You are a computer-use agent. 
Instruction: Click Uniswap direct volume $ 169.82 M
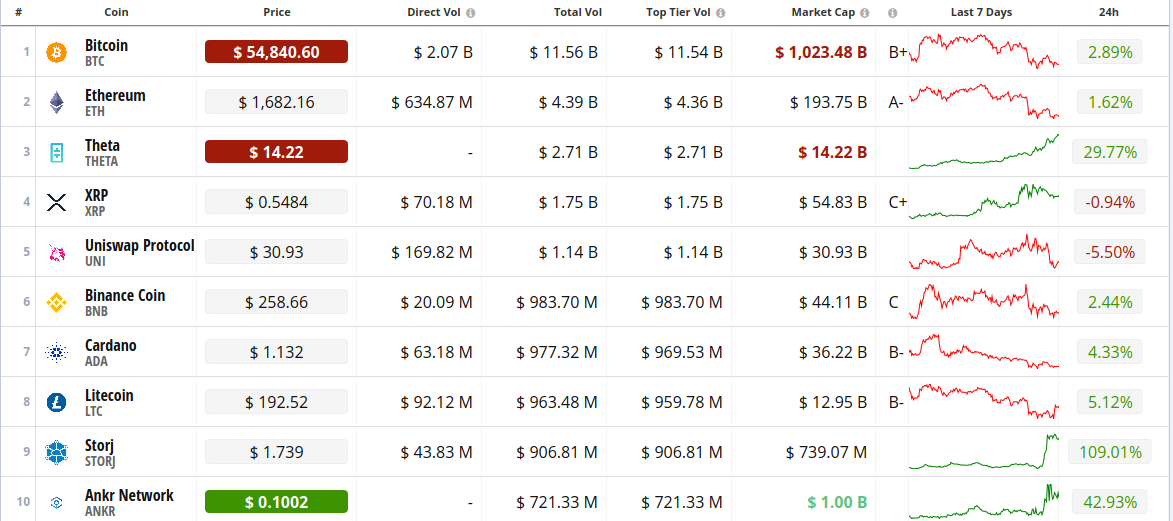[432, 252]
